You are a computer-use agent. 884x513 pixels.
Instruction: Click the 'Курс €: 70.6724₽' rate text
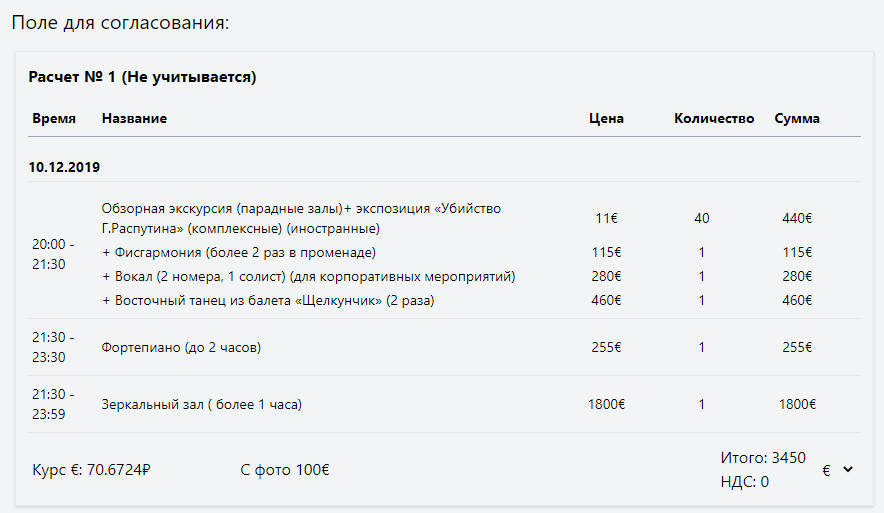pos(98,470)
